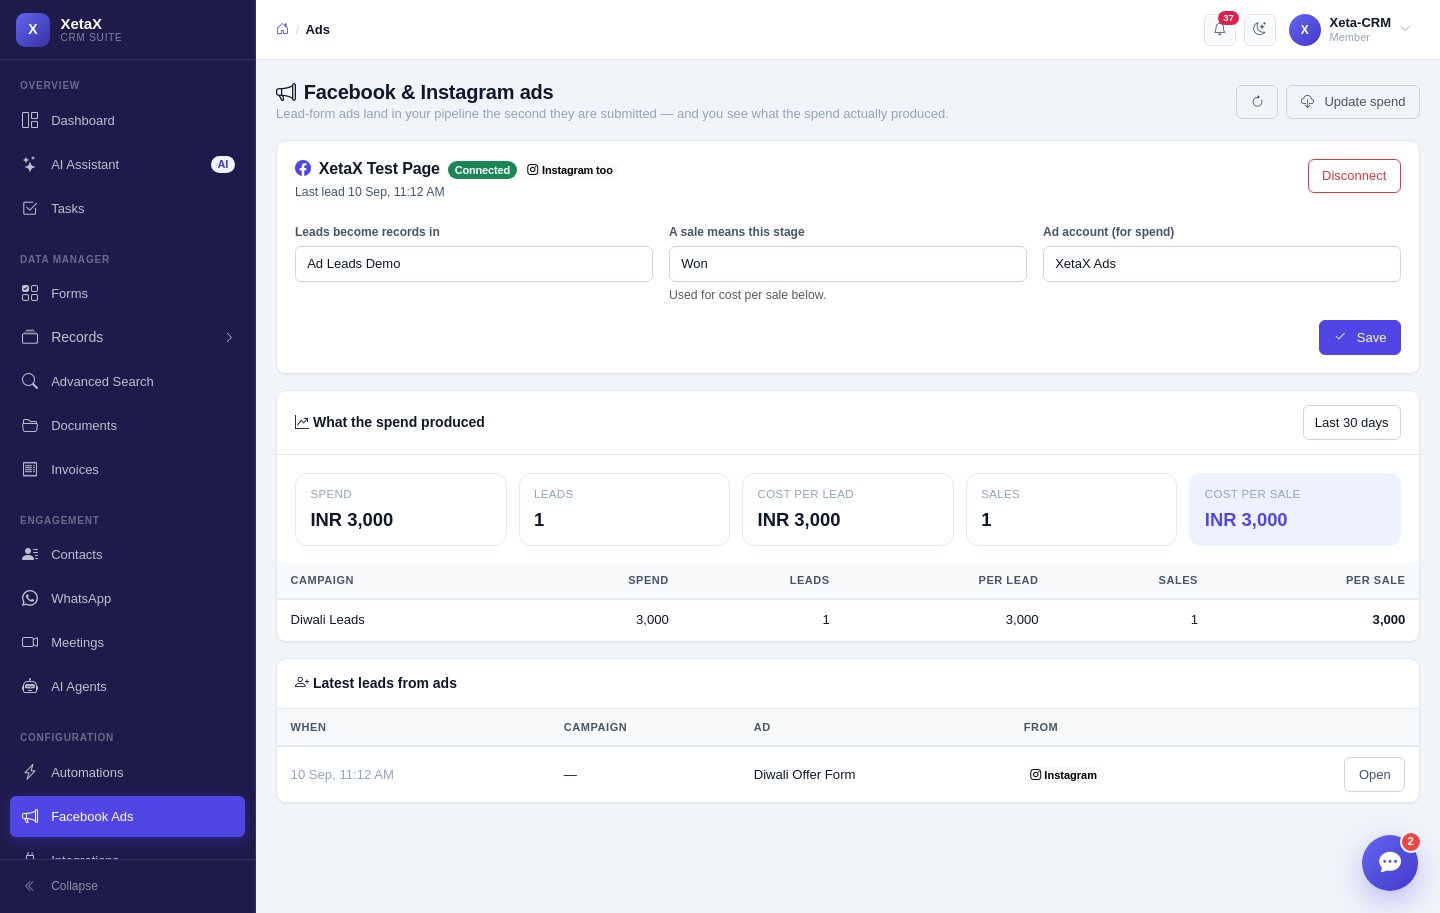Click the home breadcrumb icon
The width and height of the screenshot is (1440, 913).
pos(283,29)
